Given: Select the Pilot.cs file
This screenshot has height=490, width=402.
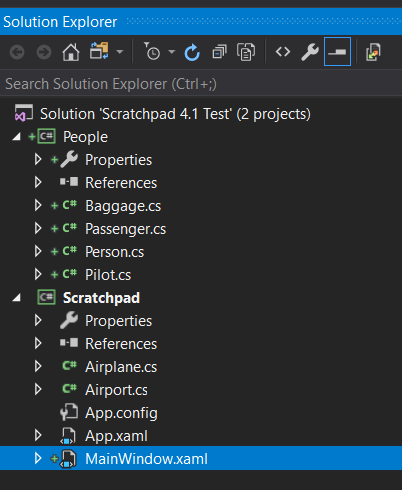Looking at the screenshot, I should coord(108,275).
